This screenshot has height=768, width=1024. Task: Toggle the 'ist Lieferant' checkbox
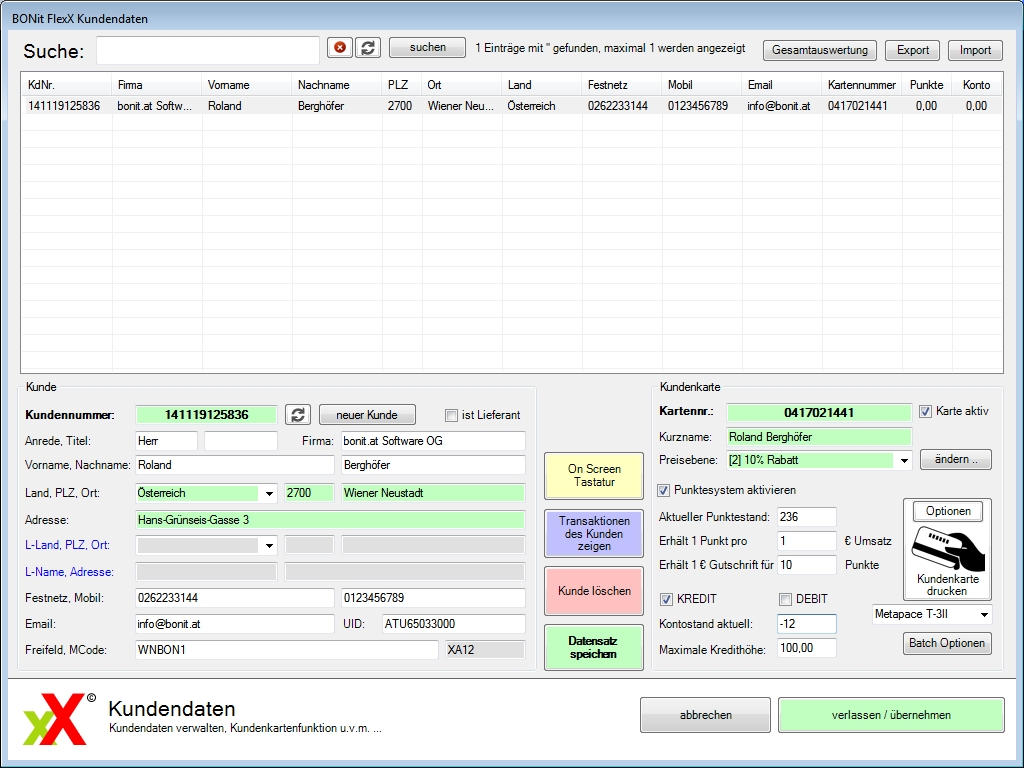(451, 415)
